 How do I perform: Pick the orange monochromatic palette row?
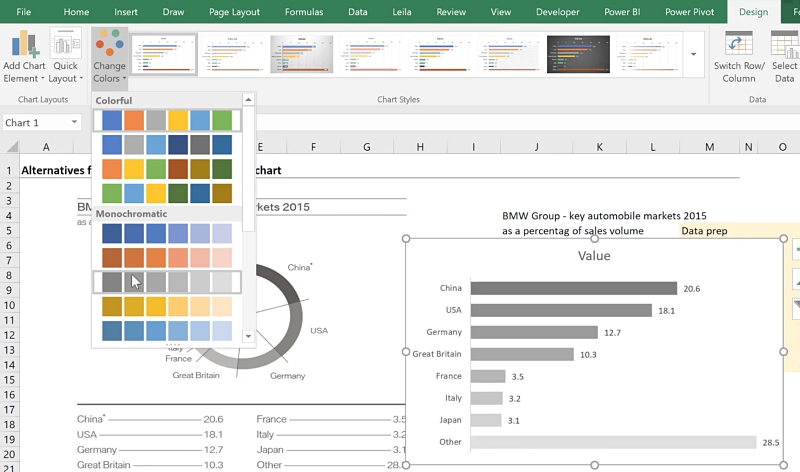(167, 257)
